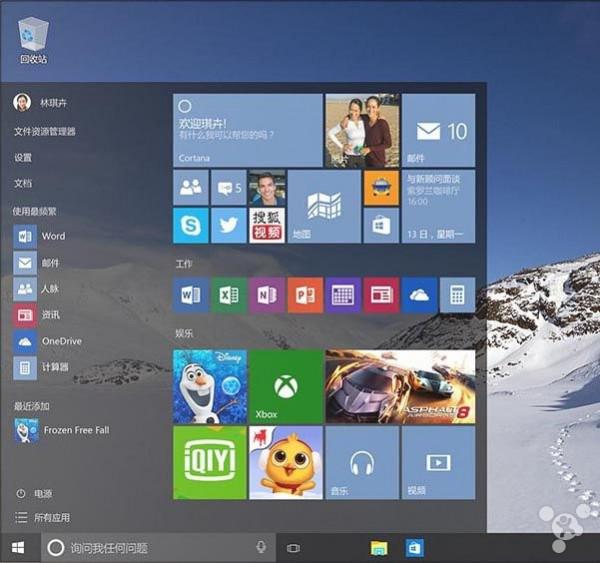The height and width of the screenshot is (563, 600).
Task: Open Task View on the taskbar
Action: coord(293,548)
